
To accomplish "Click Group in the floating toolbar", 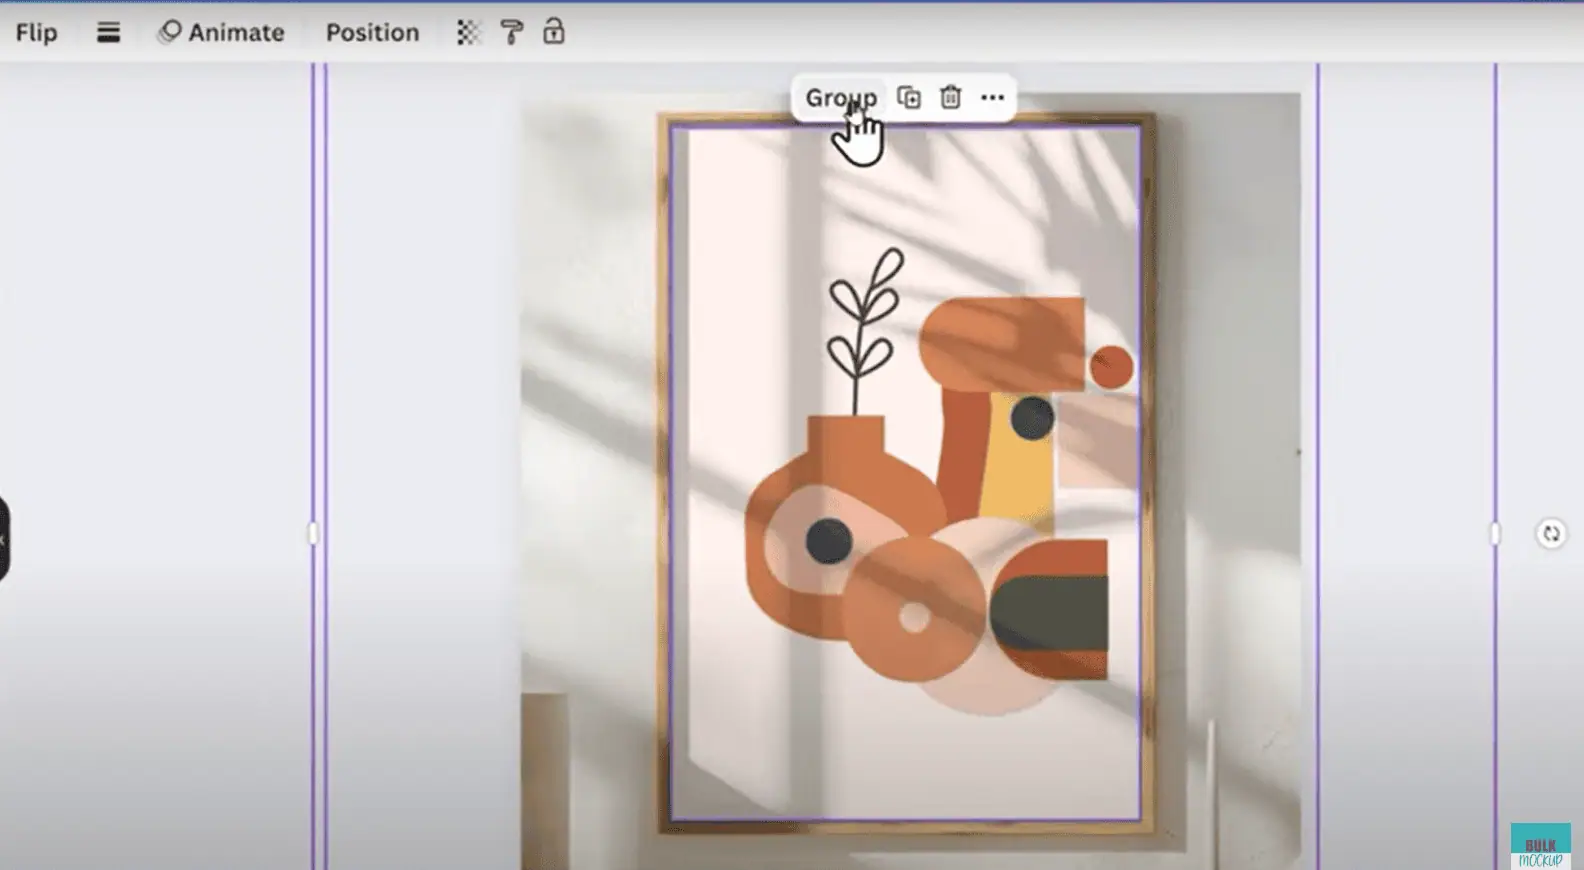I will 840,98.
